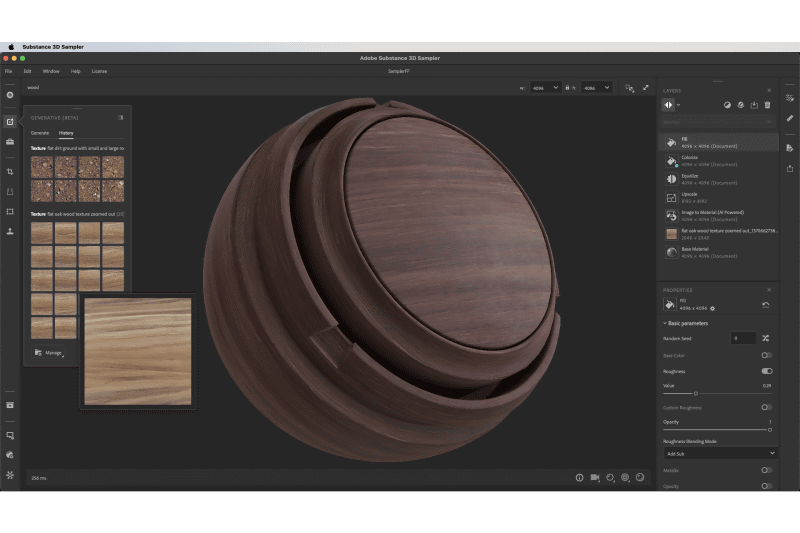Open the Generative panel icon in left sidebar
The width and height of the screenshot is (800, 533).
(x=10, y=121)
